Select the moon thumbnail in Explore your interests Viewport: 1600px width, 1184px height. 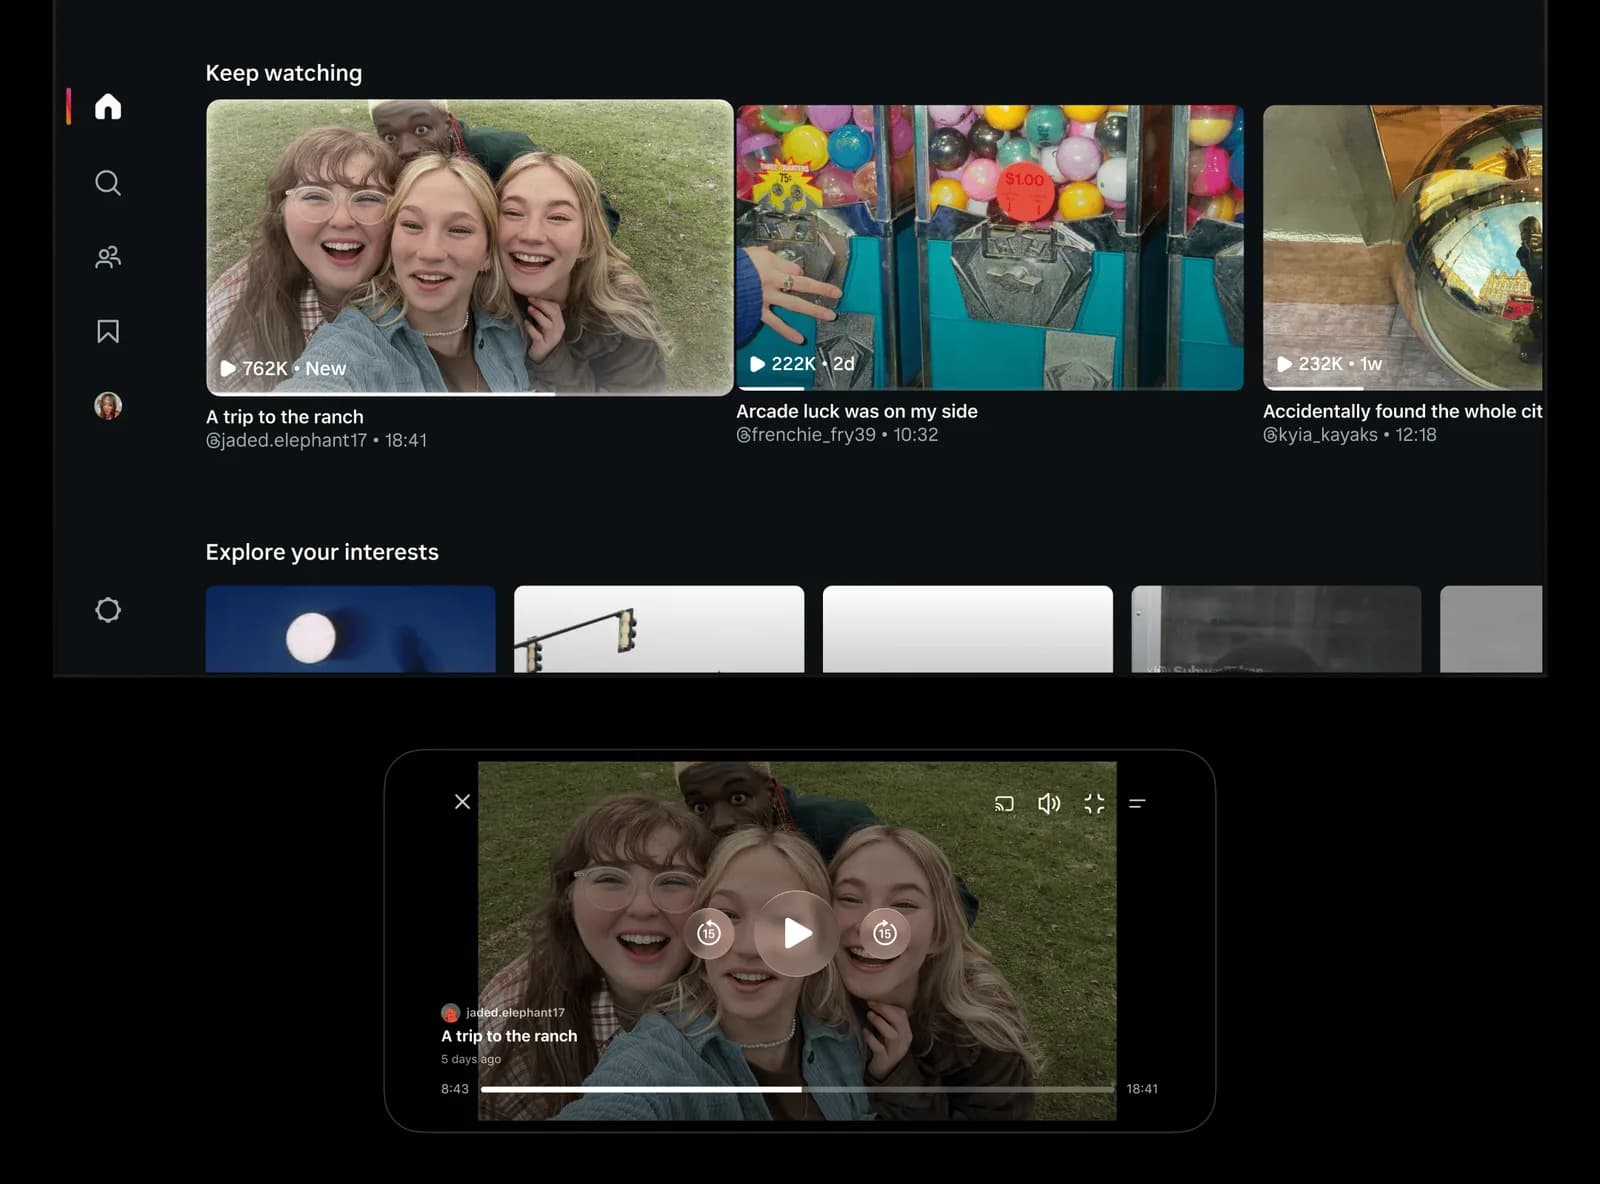350,629
